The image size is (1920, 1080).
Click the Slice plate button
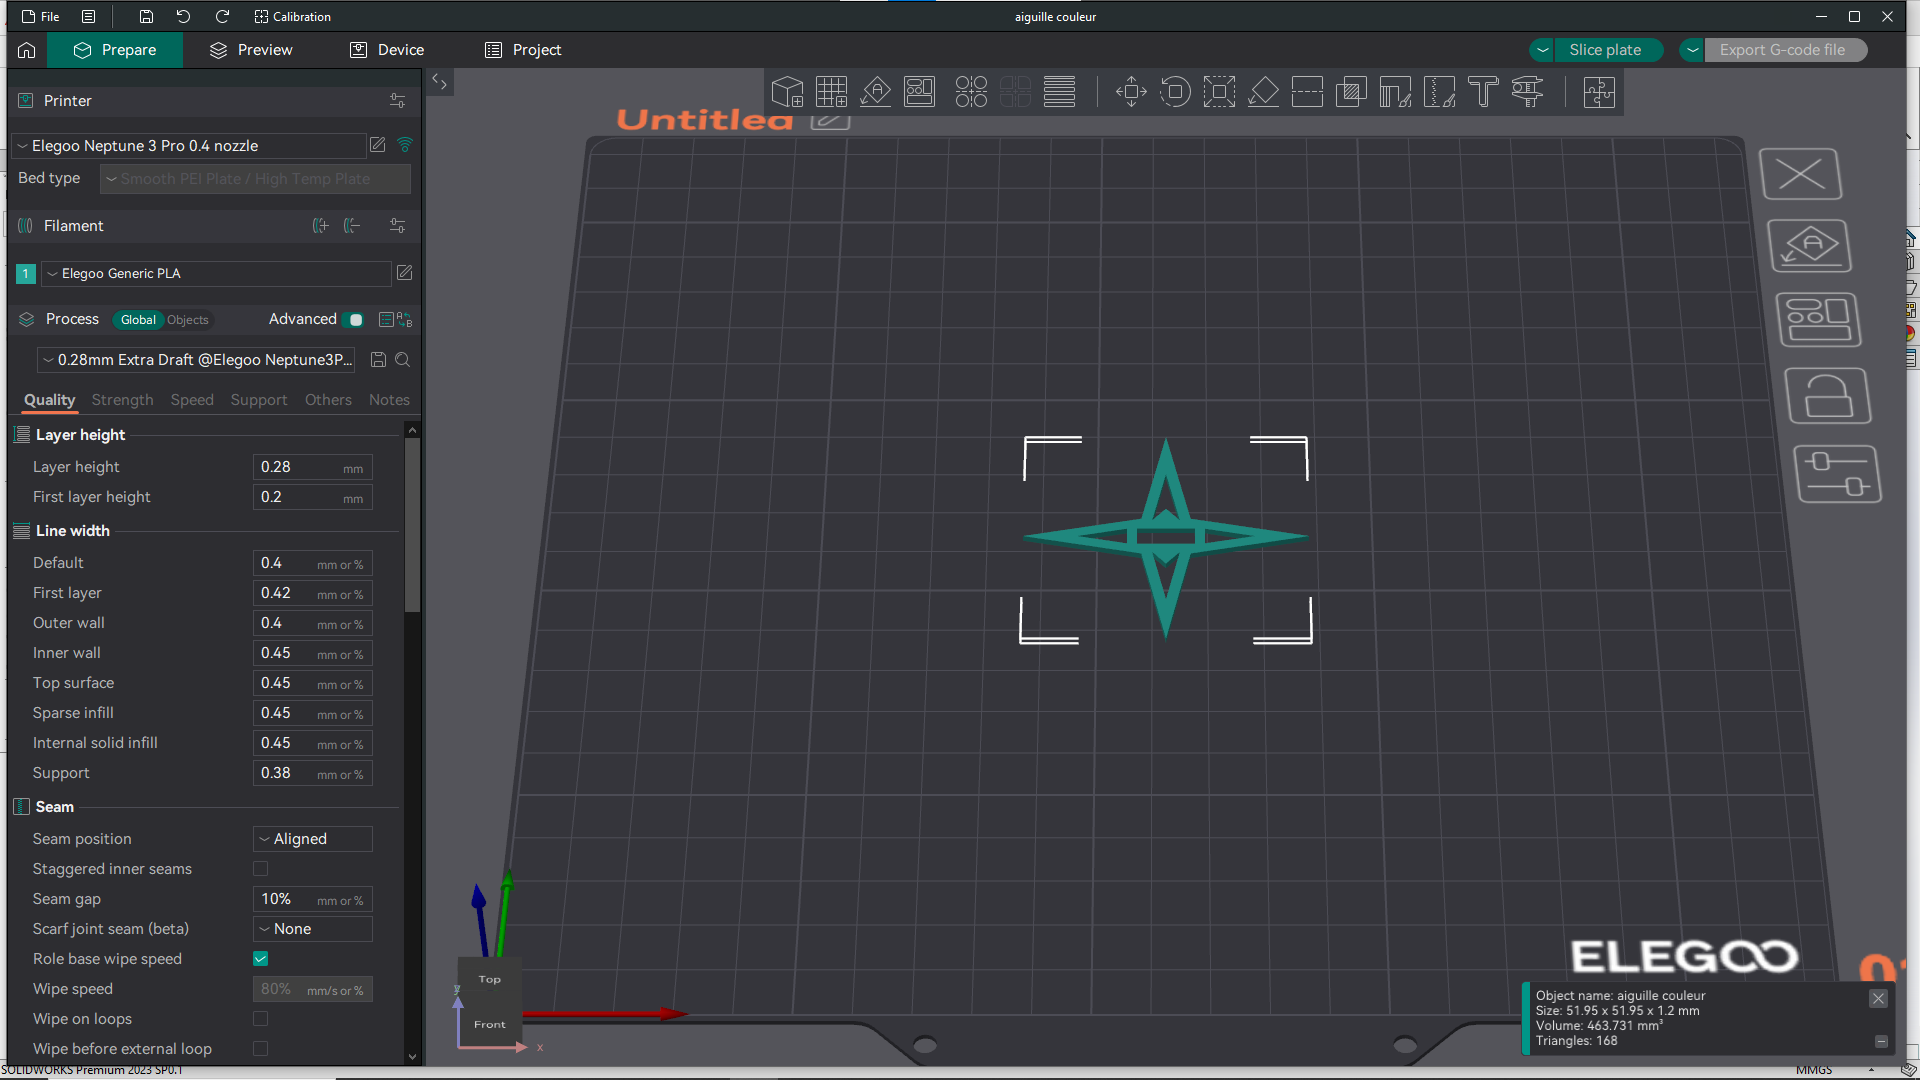1605,49
